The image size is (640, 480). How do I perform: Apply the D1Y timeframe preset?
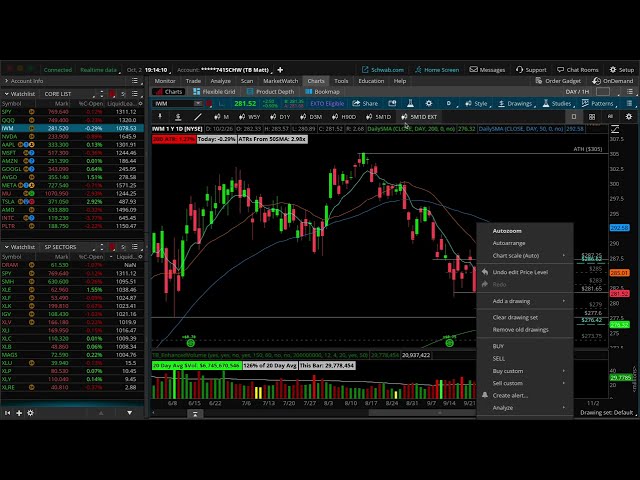coord(280,117)
